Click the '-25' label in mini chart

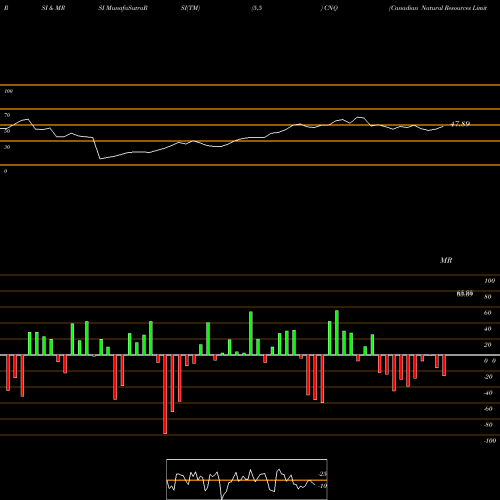(x=323, y=474)
